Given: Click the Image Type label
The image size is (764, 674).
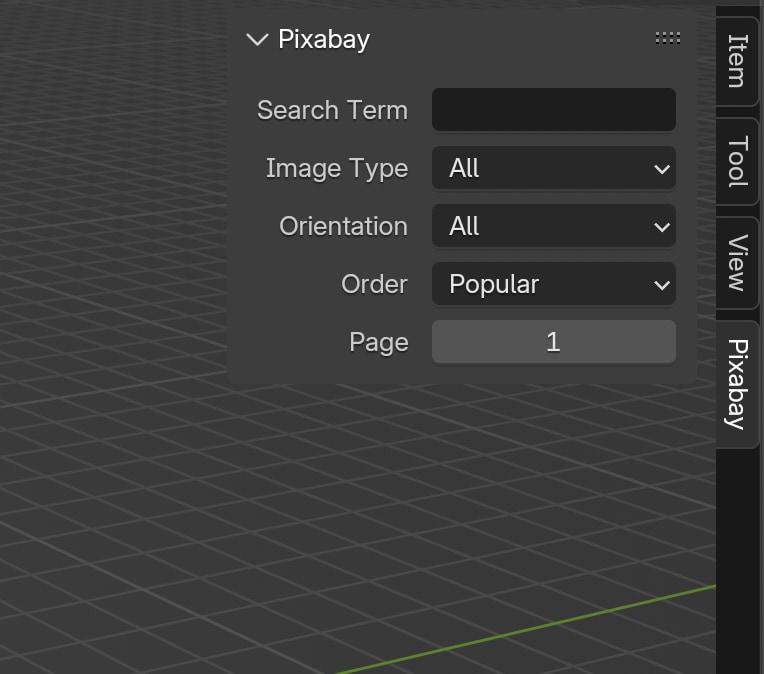Looking at the screenshot, I should pyautogui.click(x=337, y=169).
